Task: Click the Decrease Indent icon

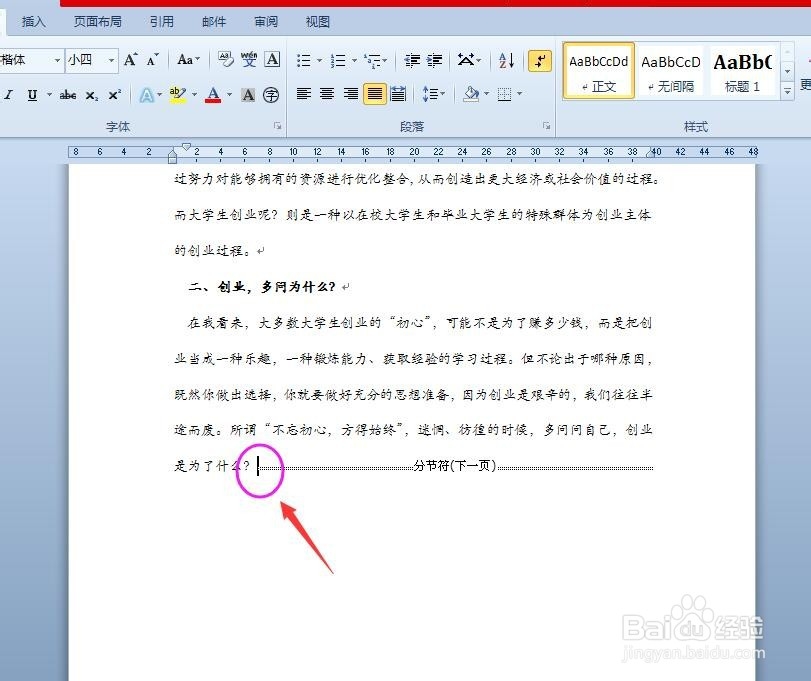Action: click(412, 61)
